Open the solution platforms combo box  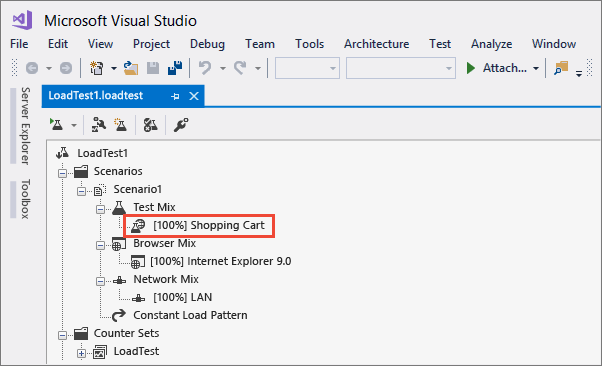(x=401, y=68)
